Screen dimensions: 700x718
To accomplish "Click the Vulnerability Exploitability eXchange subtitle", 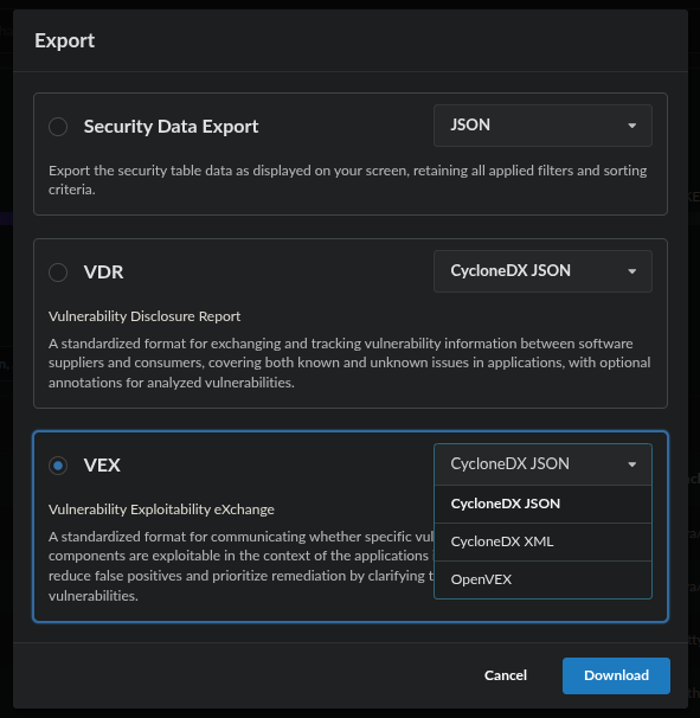I will [161, 509].
